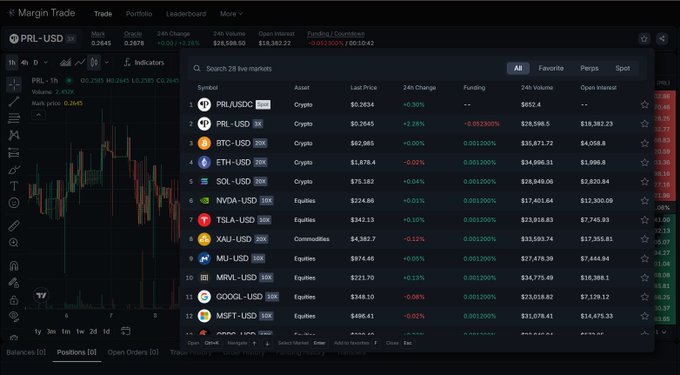Open the PRL-USD market selector
This screenshot has height=375, width=680.
pos(42,39)
